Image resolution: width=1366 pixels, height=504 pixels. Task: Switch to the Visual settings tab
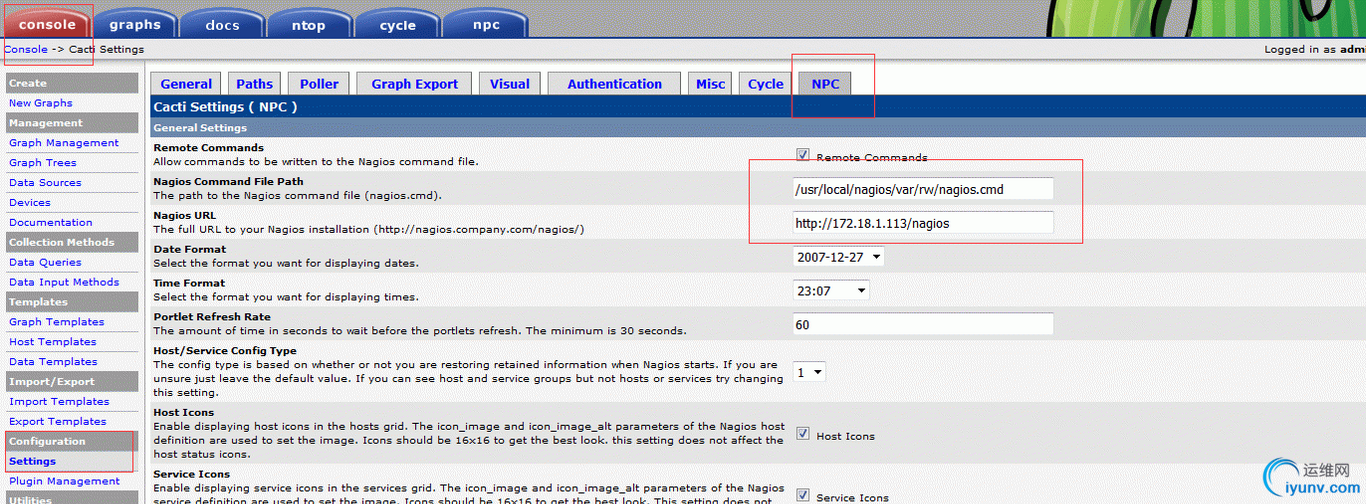pos(509,84)
